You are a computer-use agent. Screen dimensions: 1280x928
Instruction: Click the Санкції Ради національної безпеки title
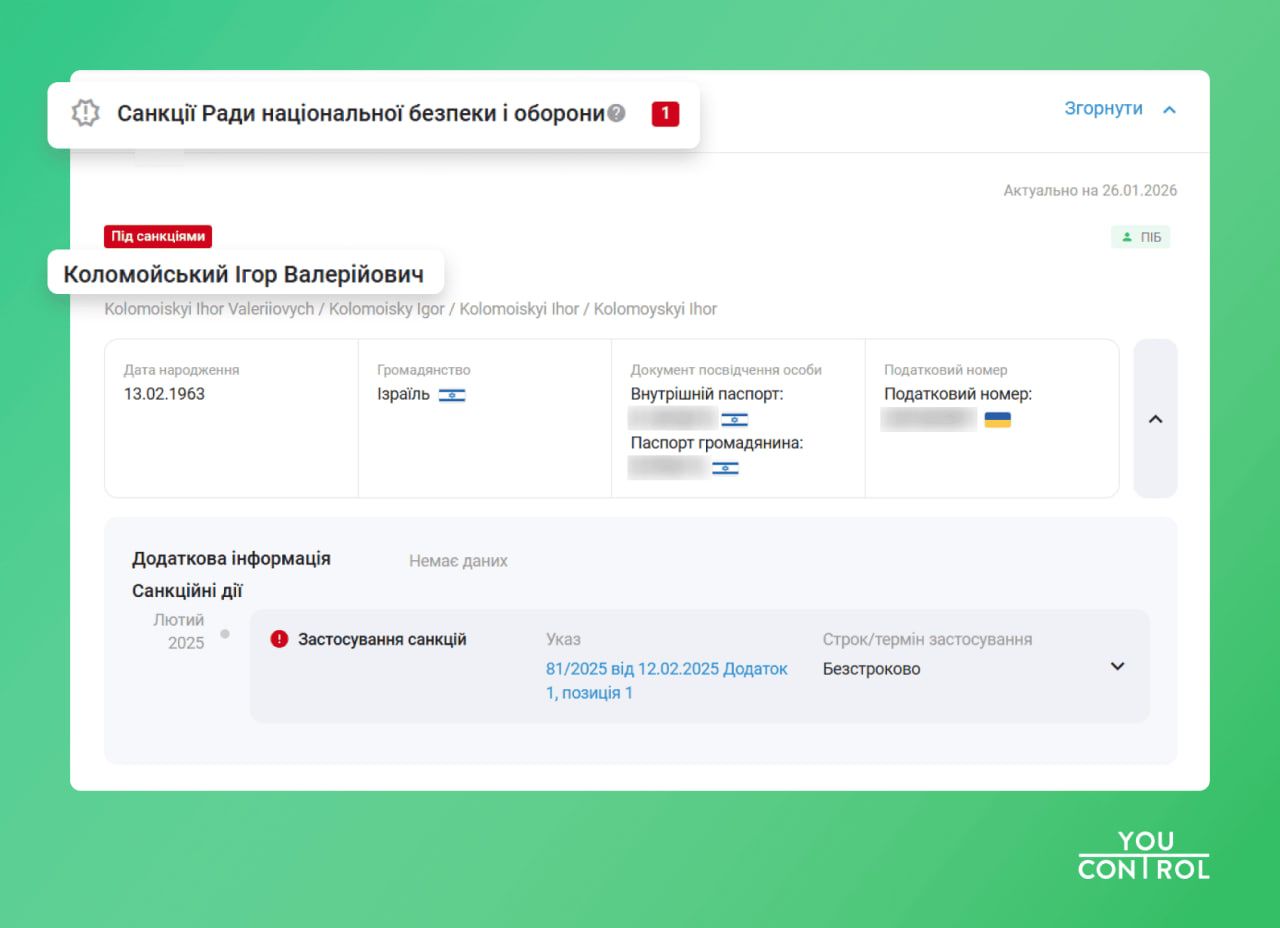361,113
